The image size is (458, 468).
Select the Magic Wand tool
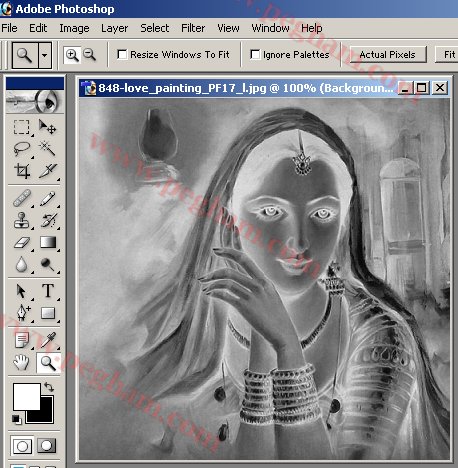(x=47, y=149)
